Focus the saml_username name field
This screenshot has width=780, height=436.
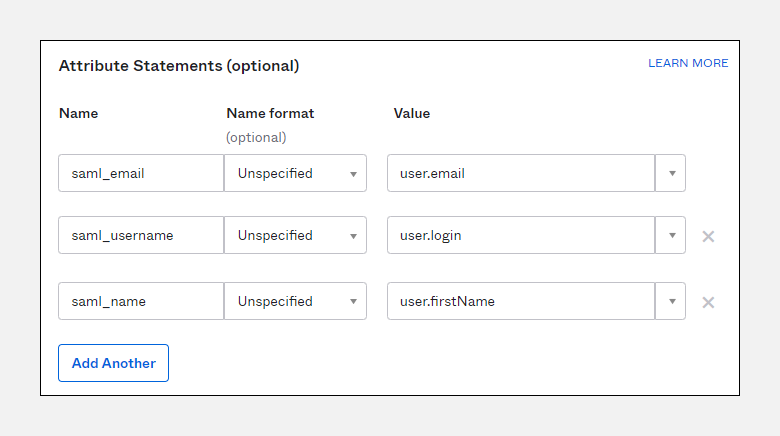pos(141,236)
